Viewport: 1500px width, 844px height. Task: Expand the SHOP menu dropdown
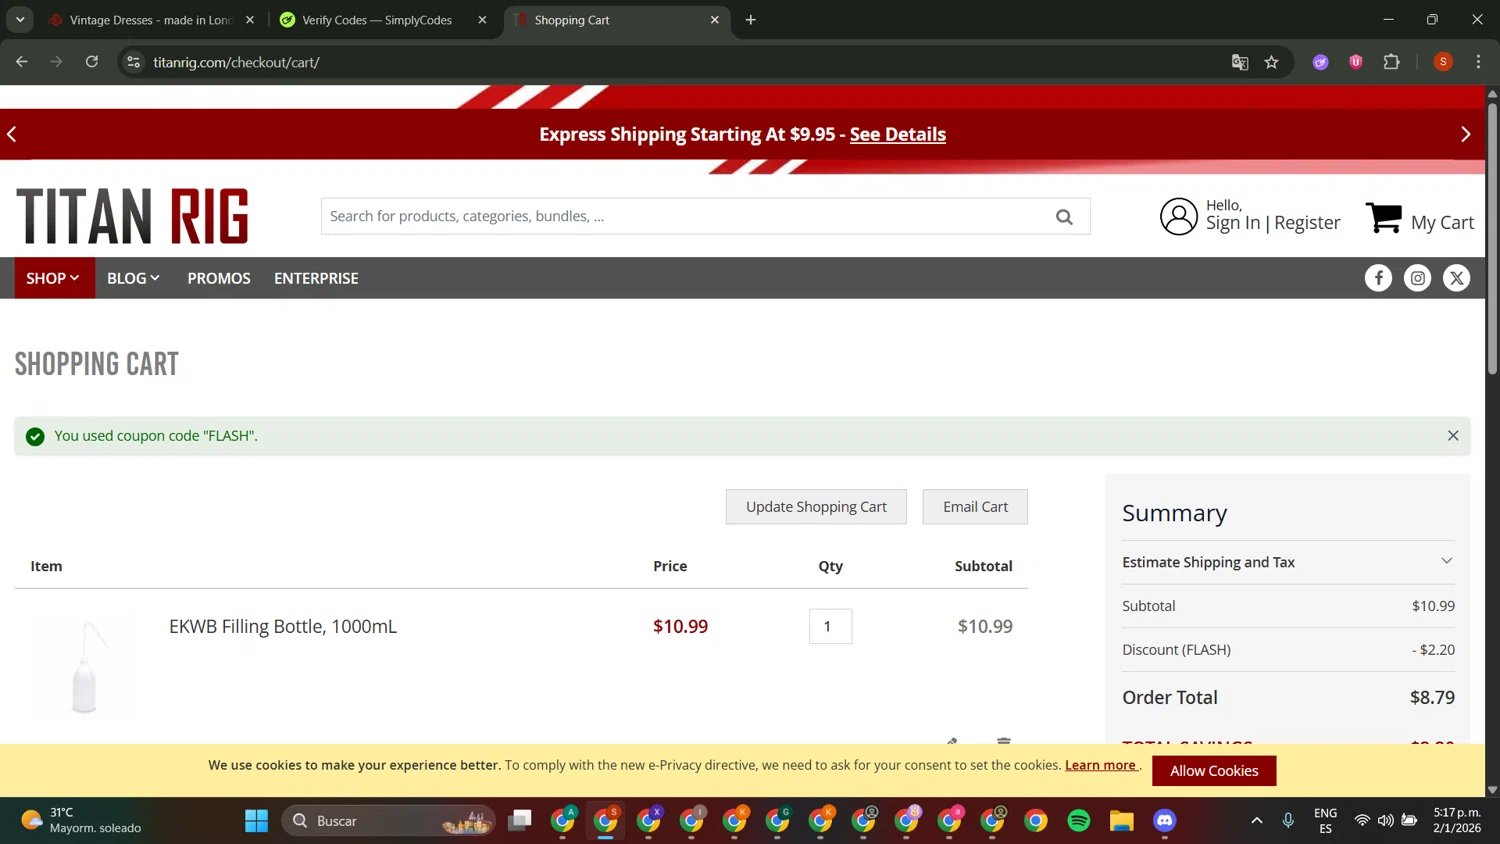(x=54, y=278)
